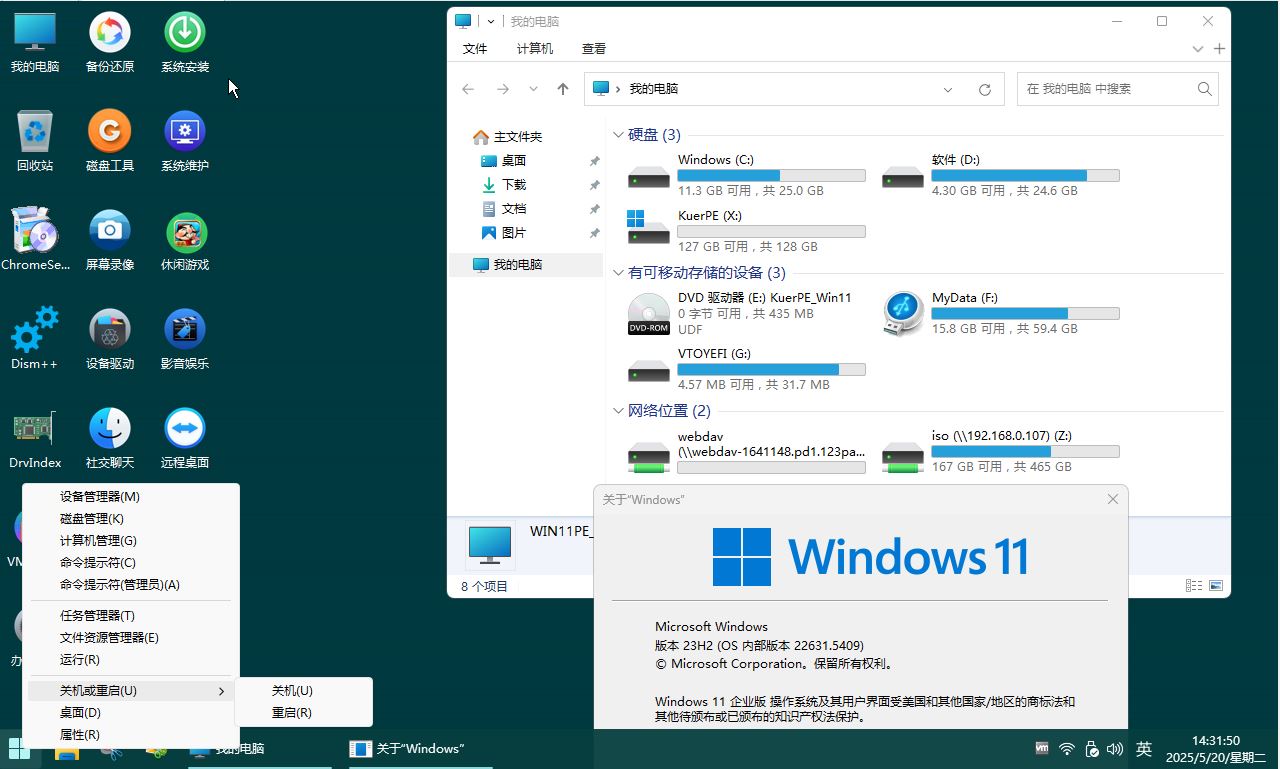Choose 命令提示符(管理员)(A) from the menu
Viewport: 1280px width, 769px height.
[x=131, y=585]
